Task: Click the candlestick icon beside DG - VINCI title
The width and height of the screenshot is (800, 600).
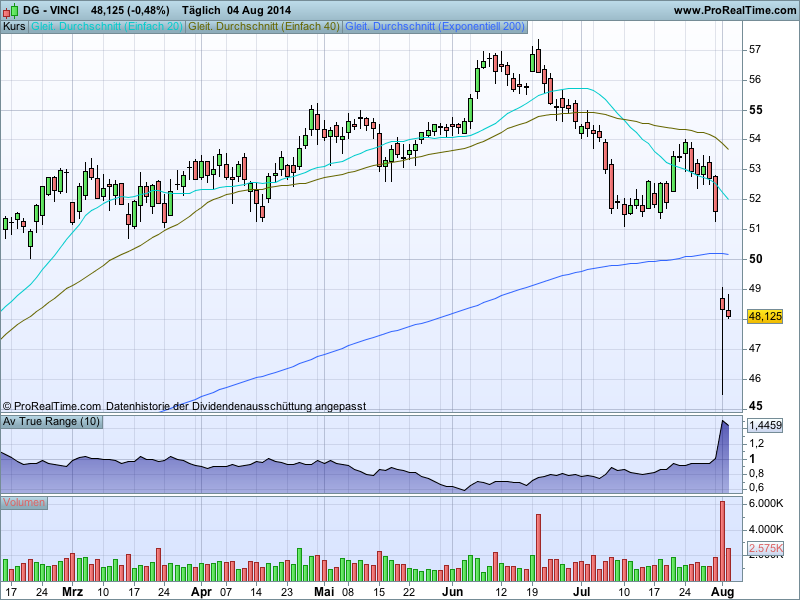Action: tap(11, 10)
